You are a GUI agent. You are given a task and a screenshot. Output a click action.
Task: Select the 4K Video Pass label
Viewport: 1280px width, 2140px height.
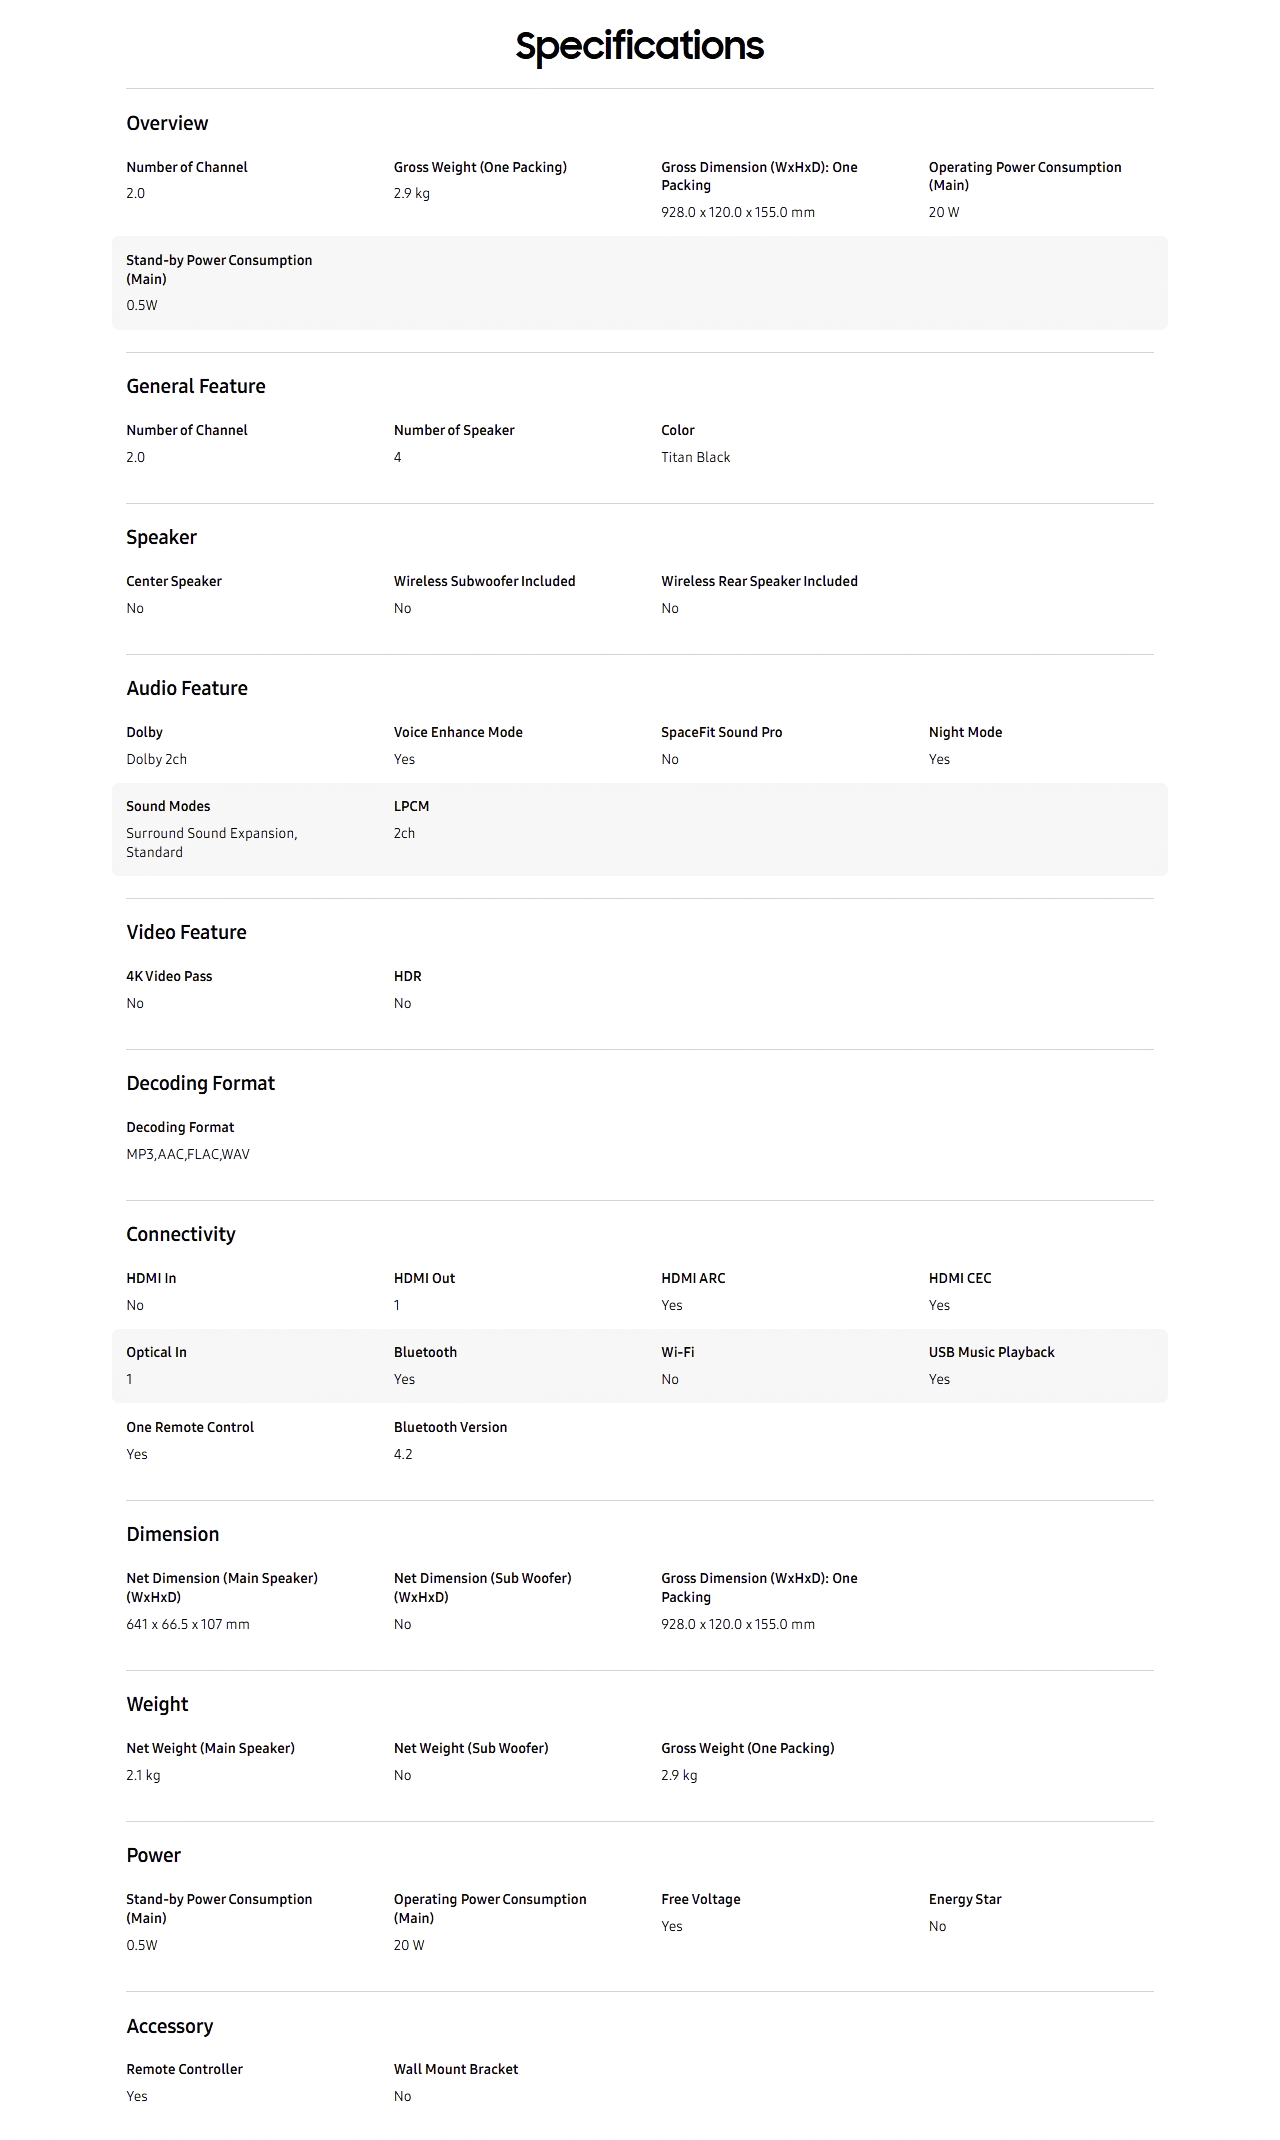point(169,976)
